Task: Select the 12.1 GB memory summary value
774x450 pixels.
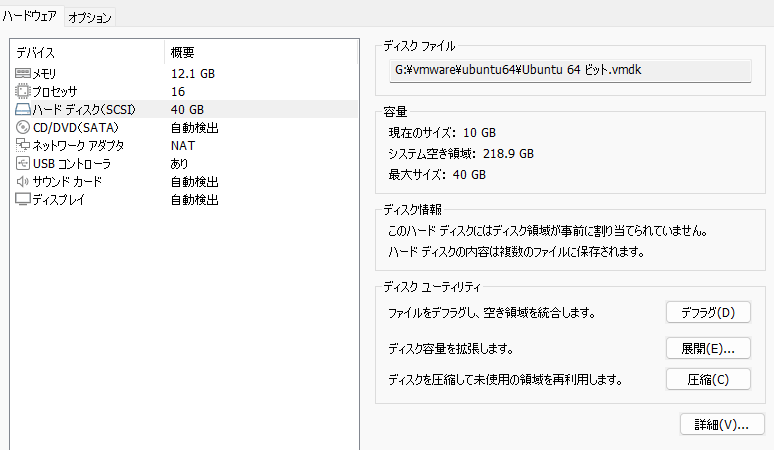Action: [x=192, y=73]
